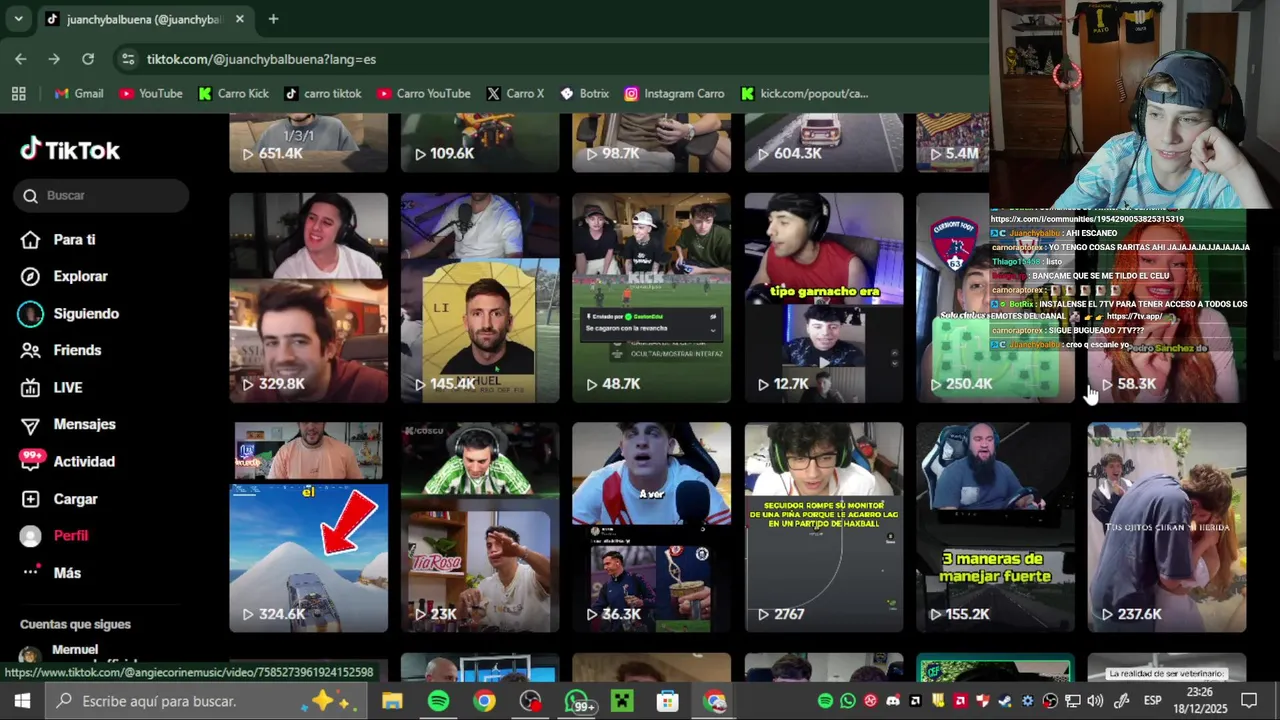This screenshot has height=720, width=1280.
Task: Open the Botrix bookmark
Action: 585,94
